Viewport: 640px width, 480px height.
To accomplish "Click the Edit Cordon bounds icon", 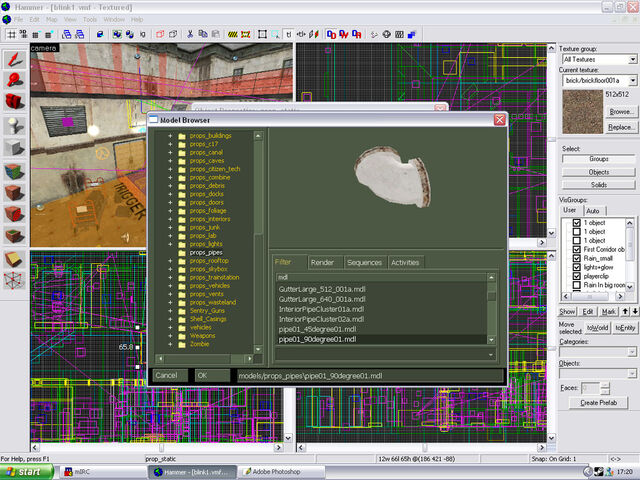I will [x=246, y=34].
